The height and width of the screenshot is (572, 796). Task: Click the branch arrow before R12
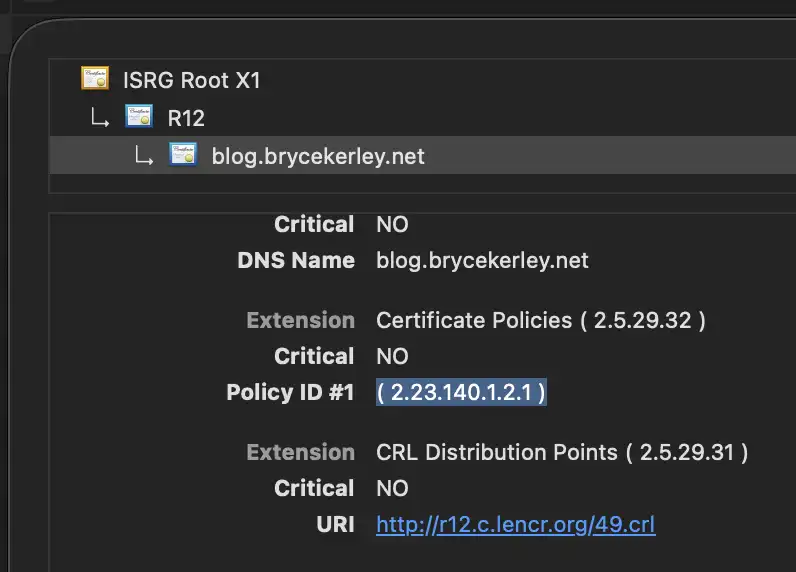(99, 118)
